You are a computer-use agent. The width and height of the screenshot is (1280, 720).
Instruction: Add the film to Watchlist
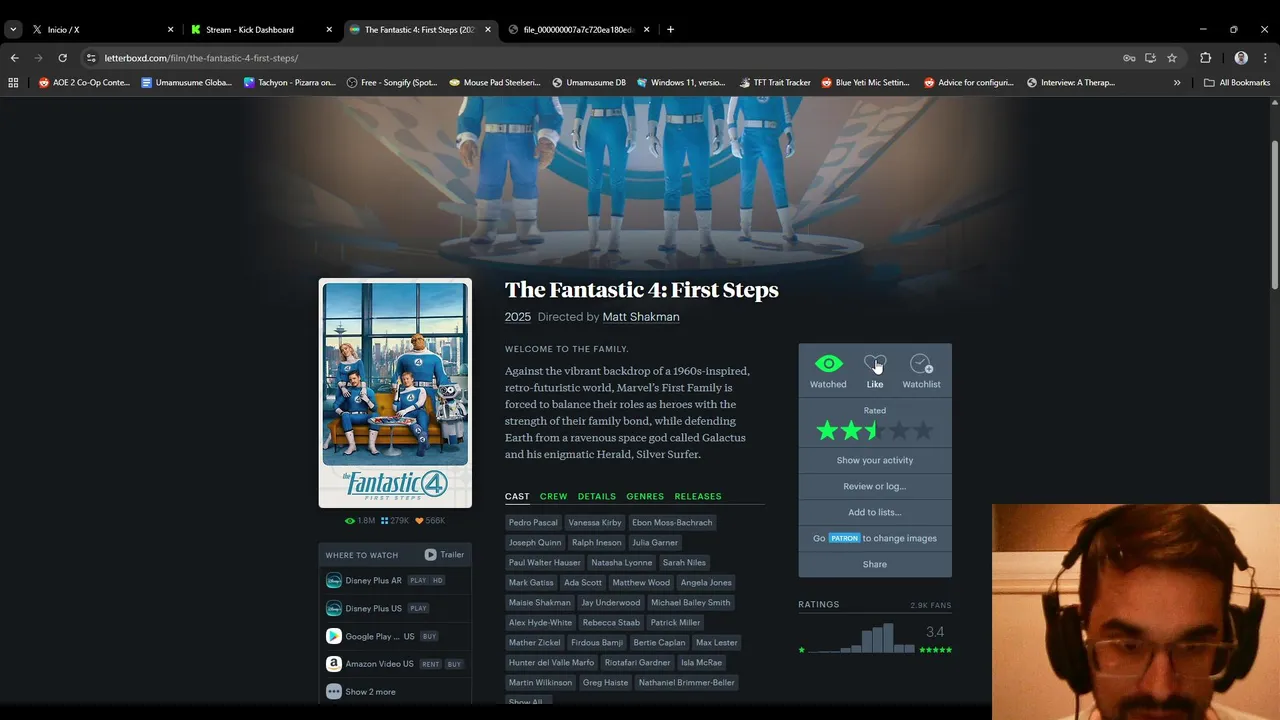[x=921, y=364]
